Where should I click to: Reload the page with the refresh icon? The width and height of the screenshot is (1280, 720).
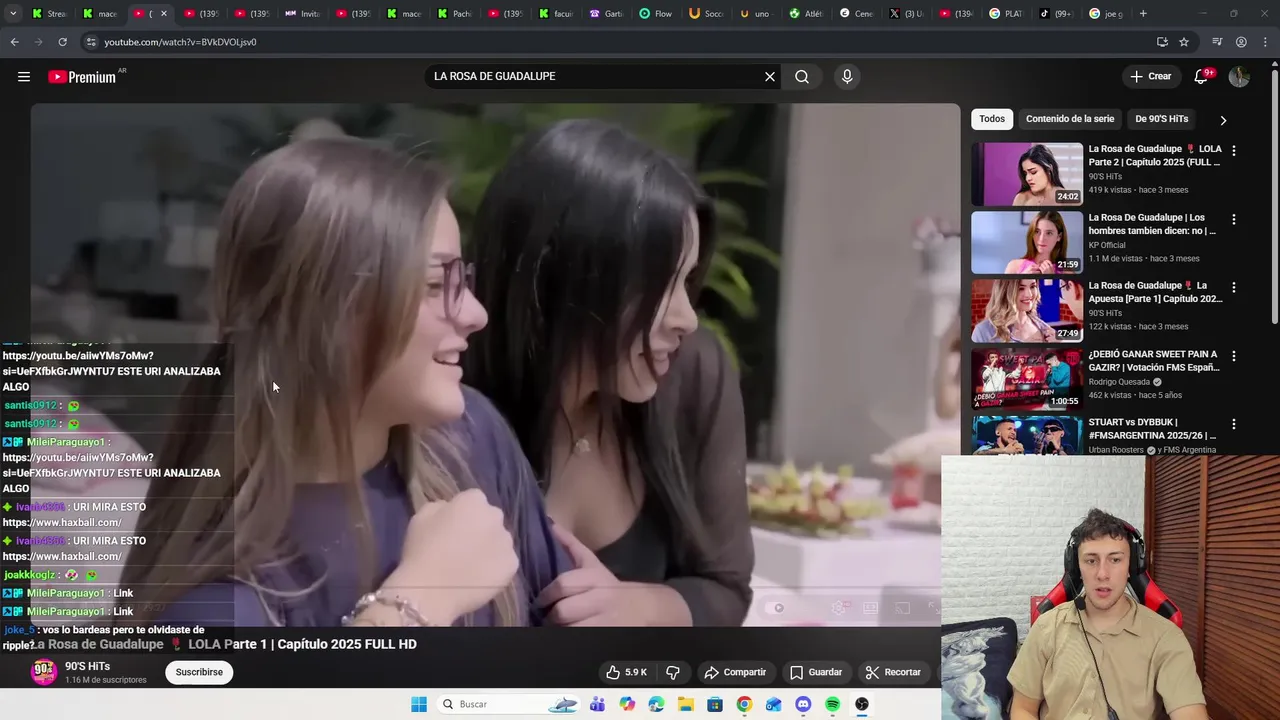pos(62,42)
